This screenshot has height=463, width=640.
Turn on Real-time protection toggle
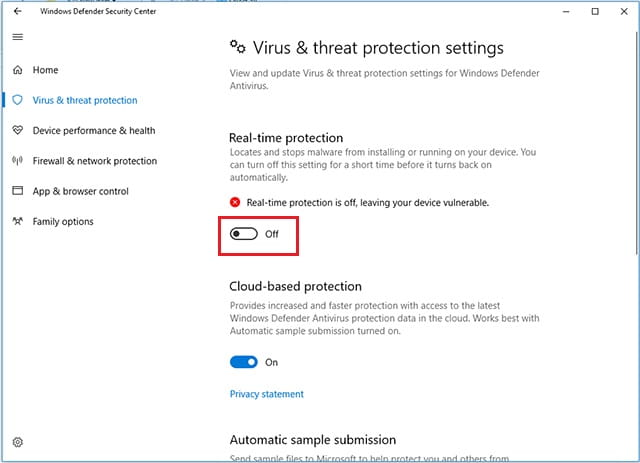coord(244,234)
